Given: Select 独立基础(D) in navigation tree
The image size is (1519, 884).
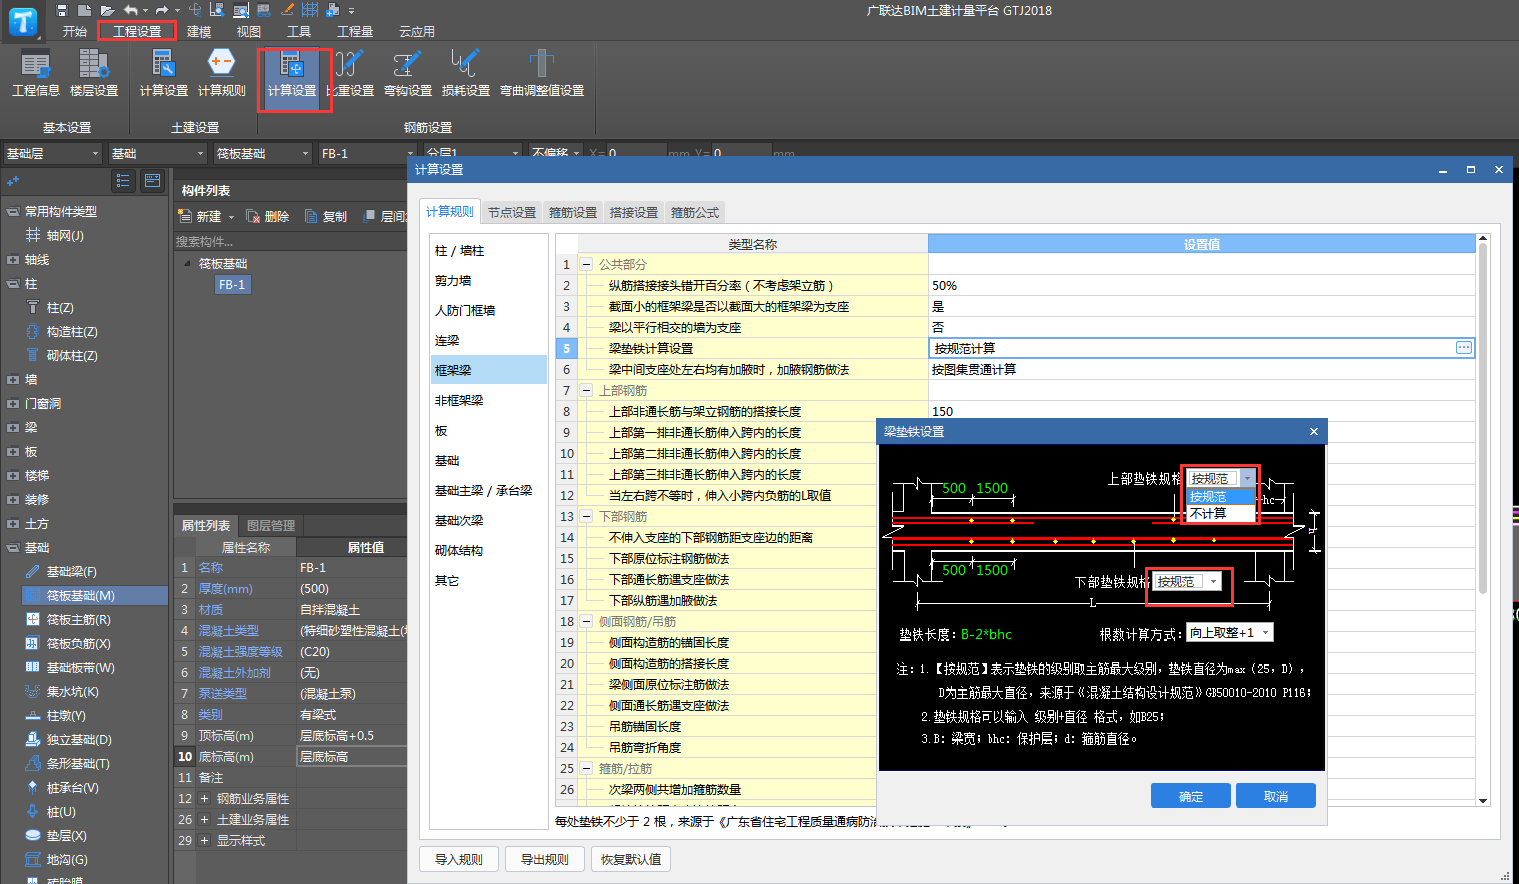Looking at the screenshot, I should pyautogui.click(x=79, y=739).
